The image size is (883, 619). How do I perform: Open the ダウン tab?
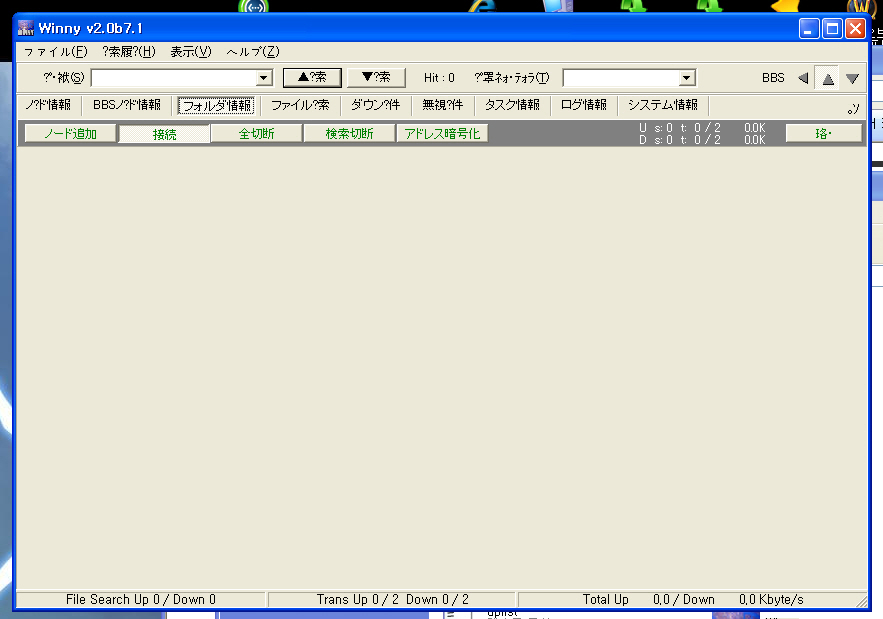[375, 105]
